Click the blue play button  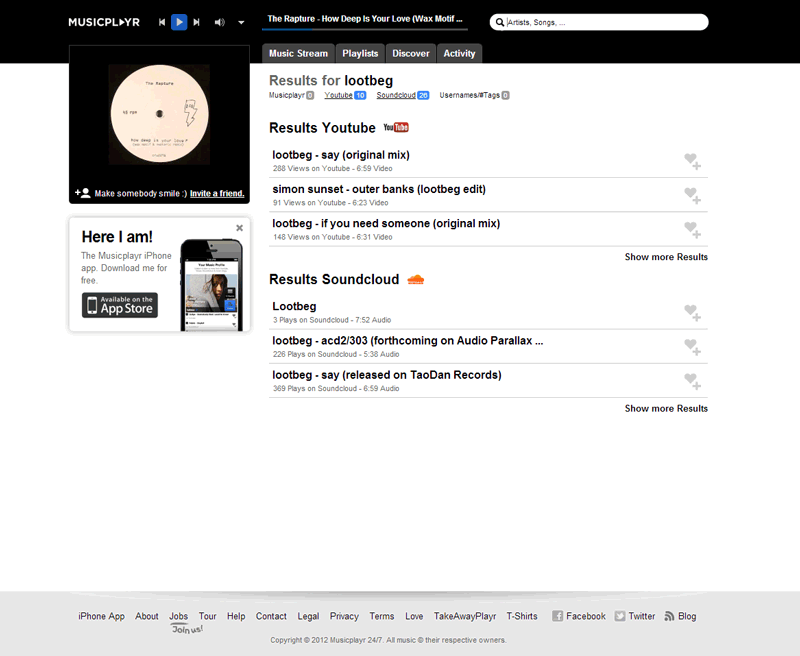point(179,22)
